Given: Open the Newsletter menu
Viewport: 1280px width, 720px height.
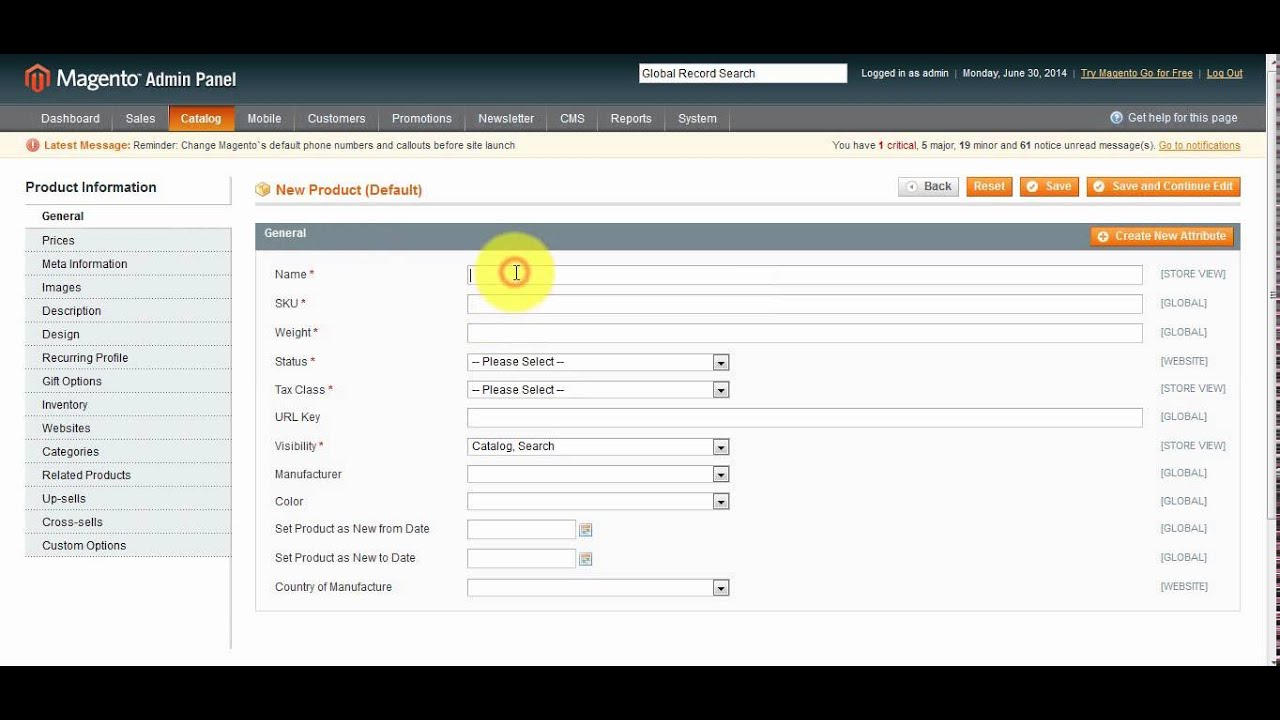Looking at the screenshot, I should click(506, 118).
